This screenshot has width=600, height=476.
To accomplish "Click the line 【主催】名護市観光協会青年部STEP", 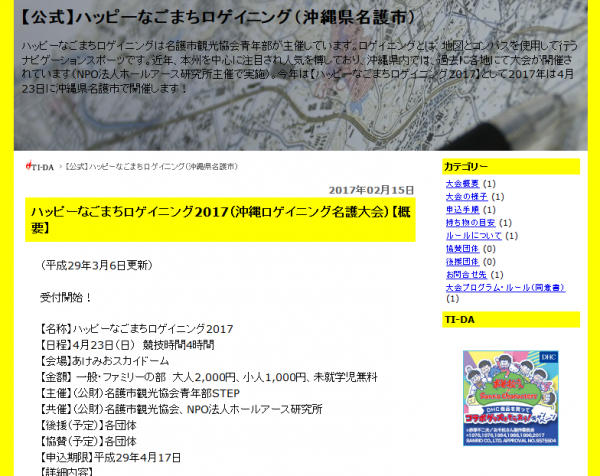I will (x=140, y=393).
